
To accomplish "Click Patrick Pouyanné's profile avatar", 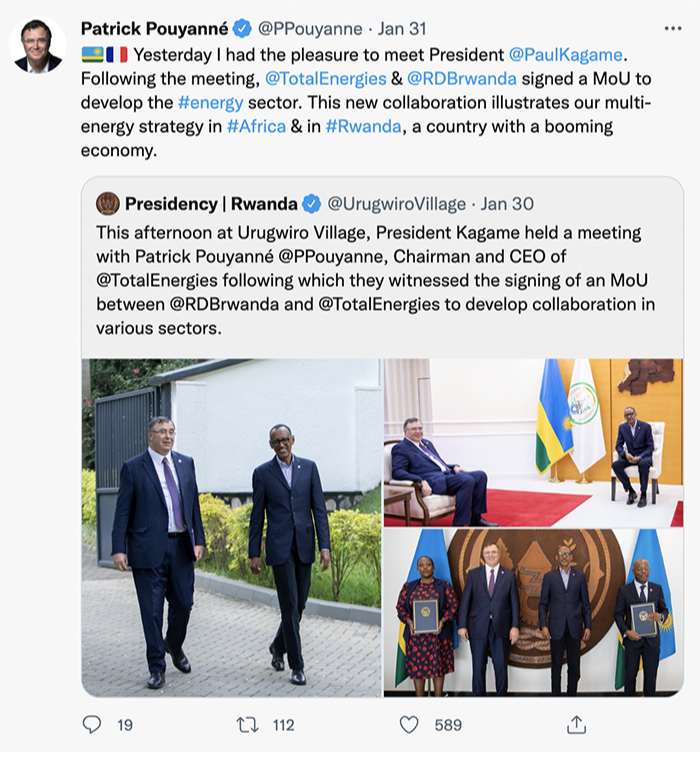I will [38, 47].
